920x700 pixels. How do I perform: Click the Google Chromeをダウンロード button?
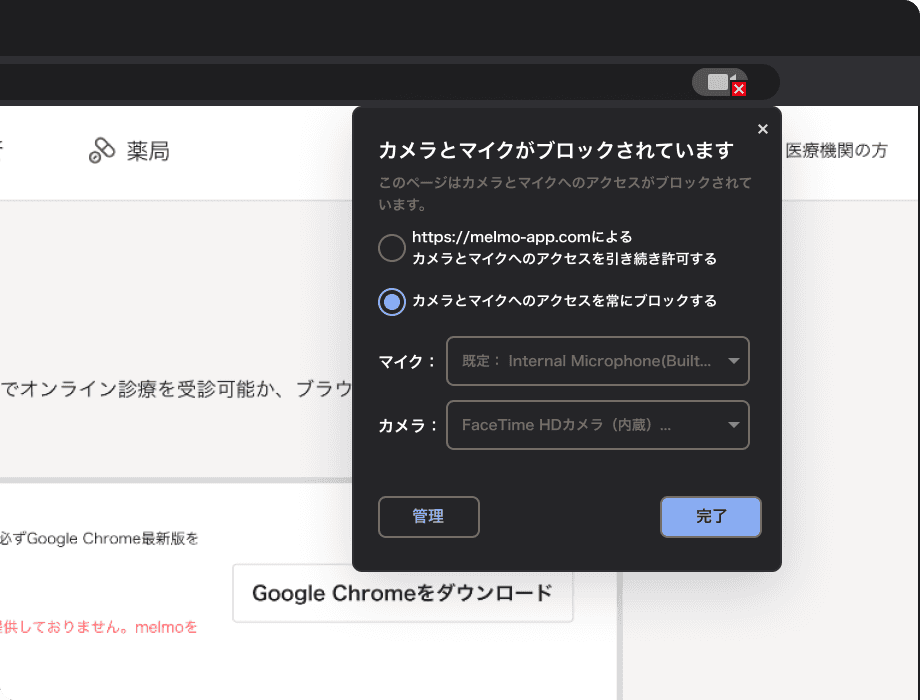[x=403, y=594]
